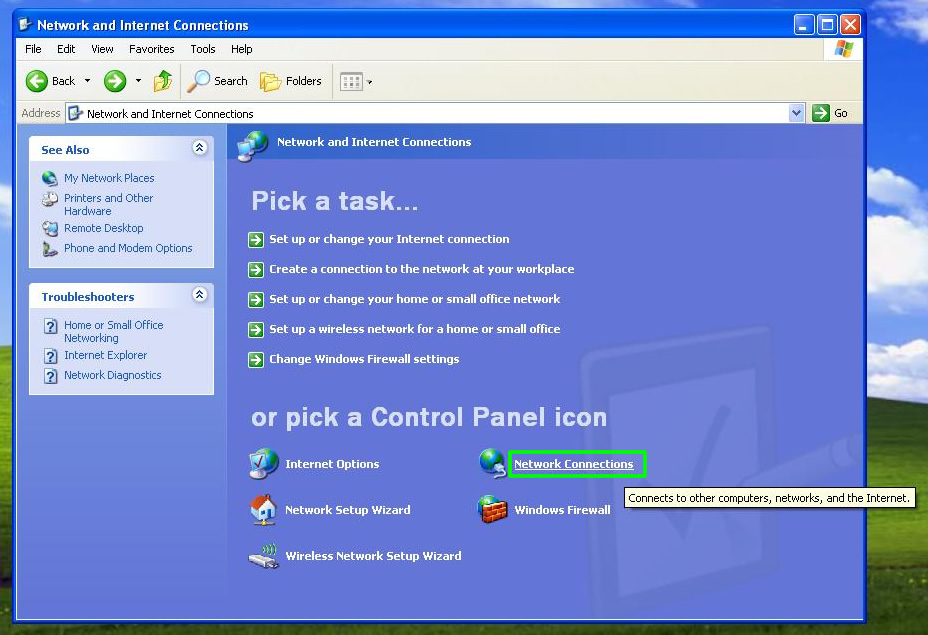Open the Forward history dropdown arrow

click(x=138, y=81)
